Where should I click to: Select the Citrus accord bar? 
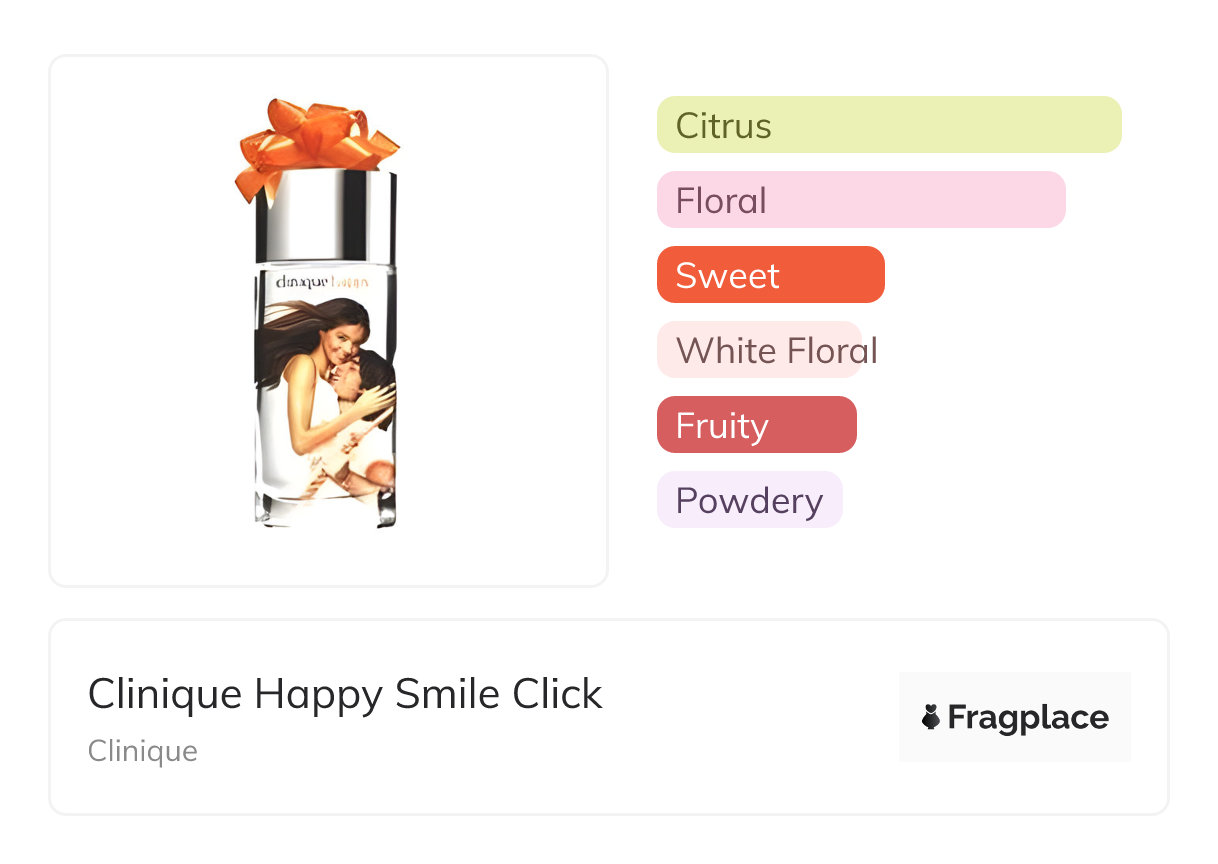click(x=889, y=125)
